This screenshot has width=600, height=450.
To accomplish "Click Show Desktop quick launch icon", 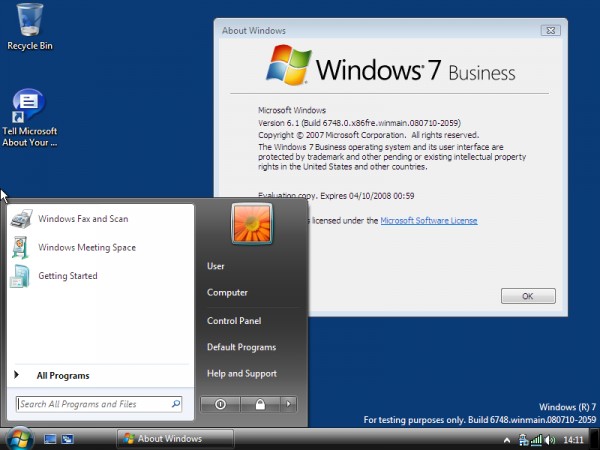I will pos(50,439).
